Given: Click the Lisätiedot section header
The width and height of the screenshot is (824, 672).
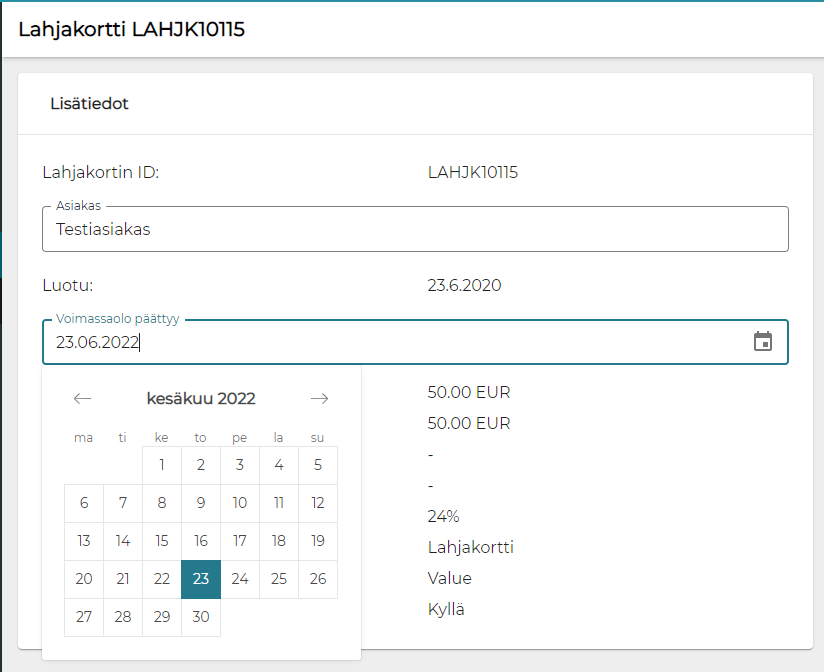Looking at the screenshot, I should pos(89,103).
